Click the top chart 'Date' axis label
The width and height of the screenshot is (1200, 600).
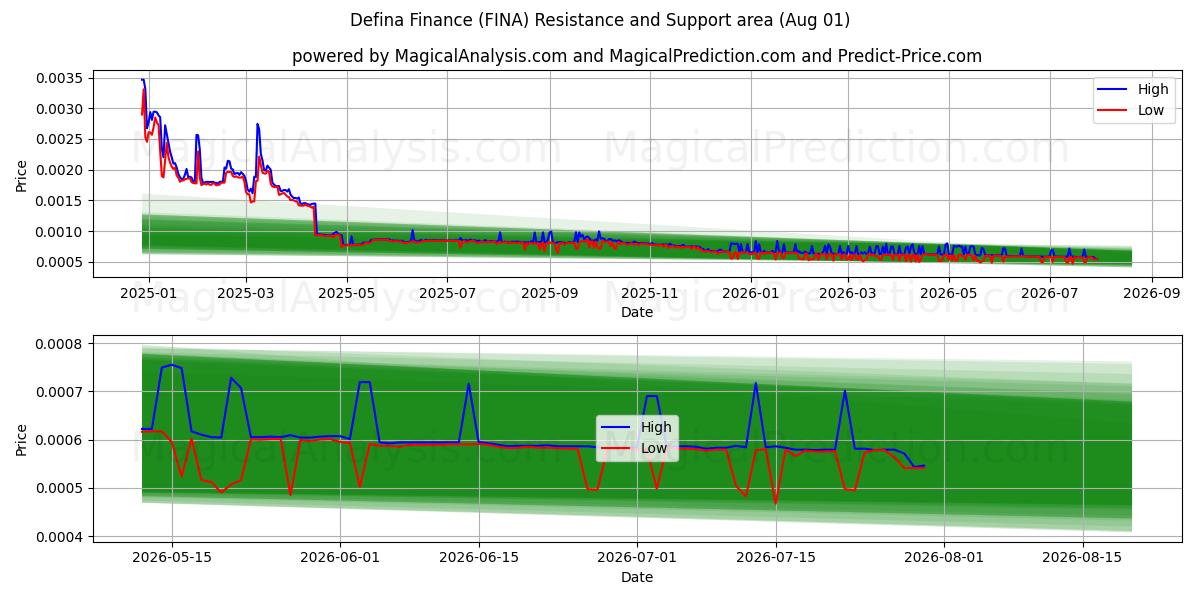637,312
